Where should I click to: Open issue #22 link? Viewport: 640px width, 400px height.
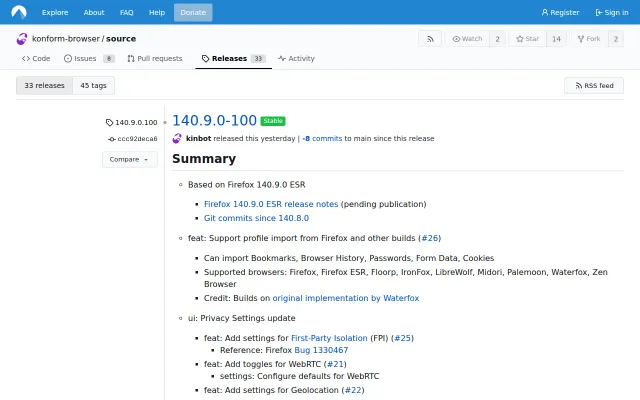coord(353,390)
